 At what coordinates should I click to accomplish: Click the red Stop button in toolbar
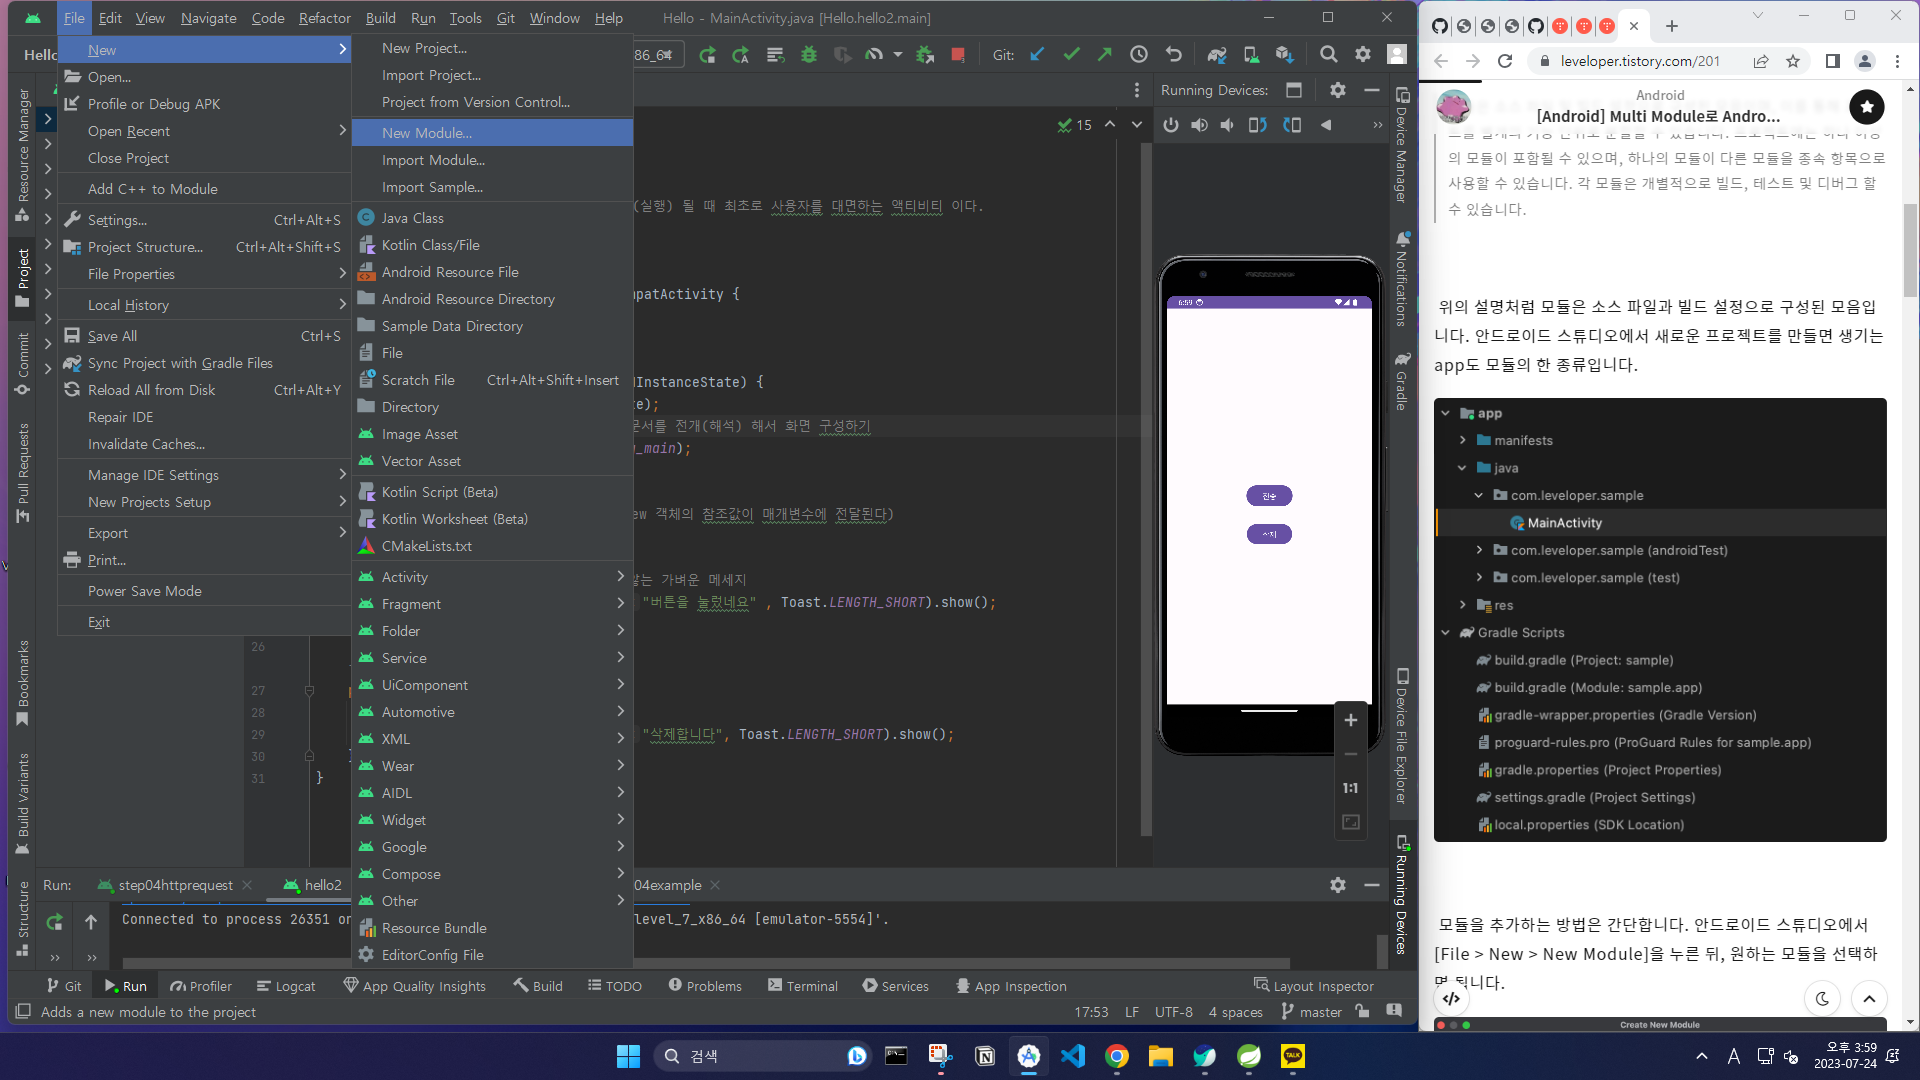tap(958, 55)
